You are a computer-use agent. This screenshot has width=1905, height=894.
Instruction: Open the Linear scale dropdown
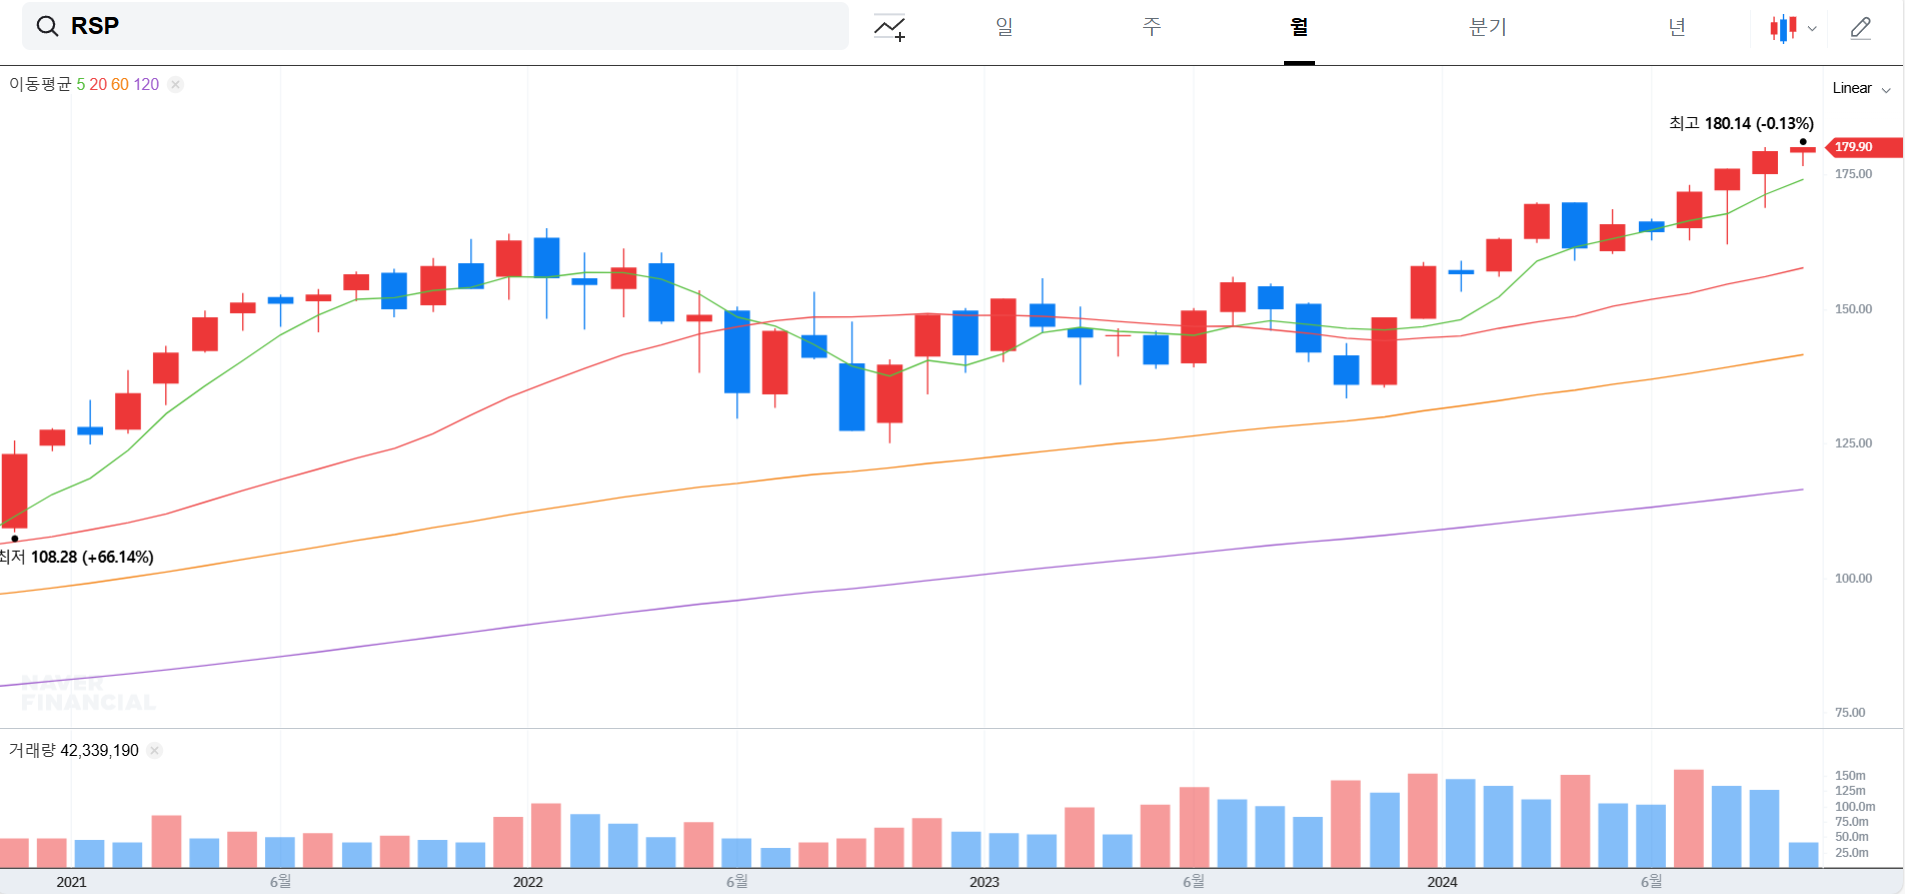coord(1861,88)
